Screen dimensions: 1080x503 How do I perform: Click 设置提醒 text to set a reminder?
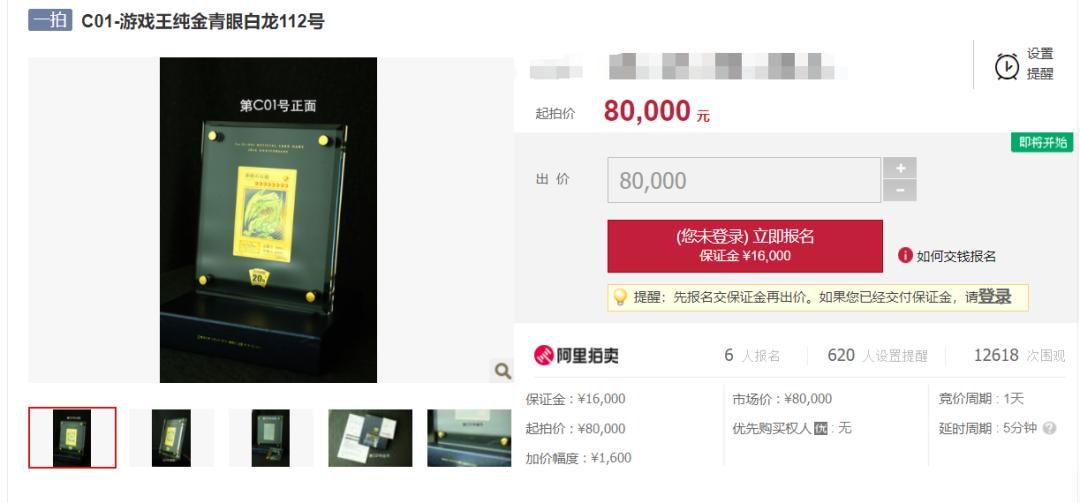[x=1040, y=64]
